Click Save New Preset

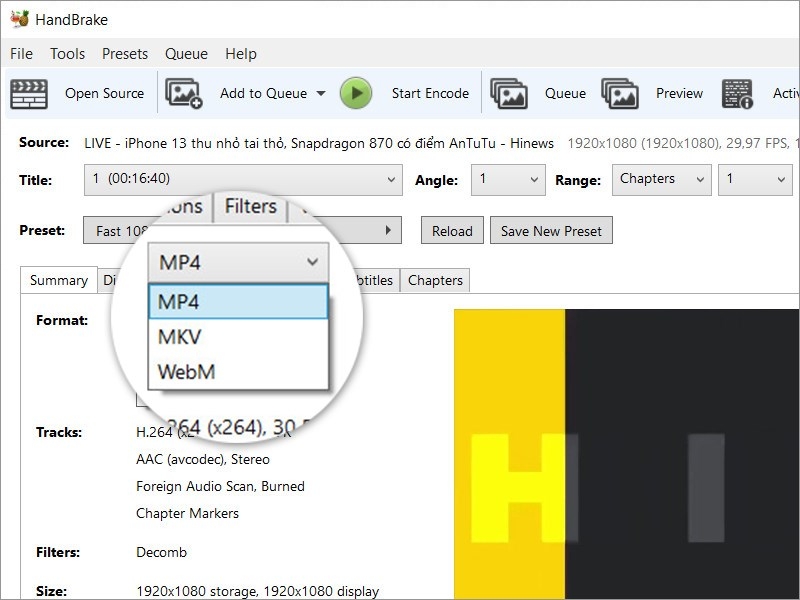tap(551, 230)
